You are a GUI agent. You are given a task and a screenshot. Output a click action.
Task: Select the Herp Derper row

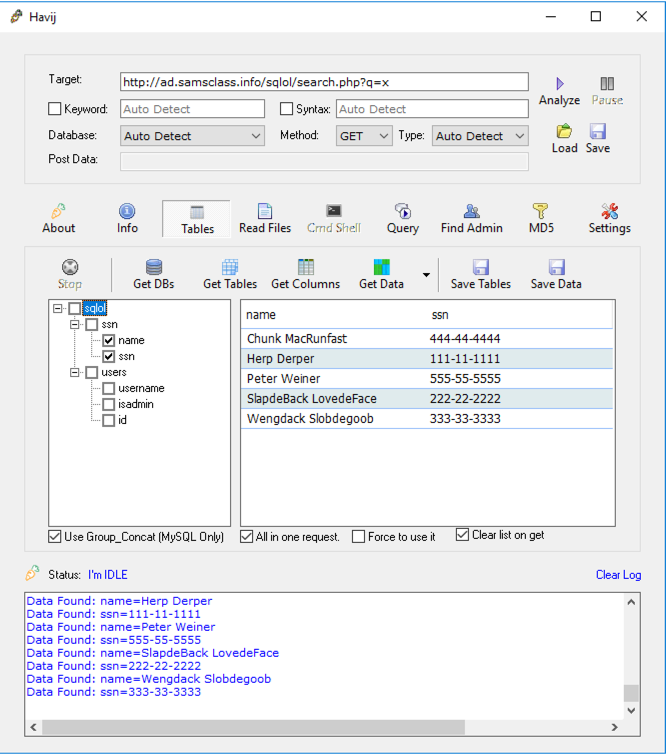427,359
